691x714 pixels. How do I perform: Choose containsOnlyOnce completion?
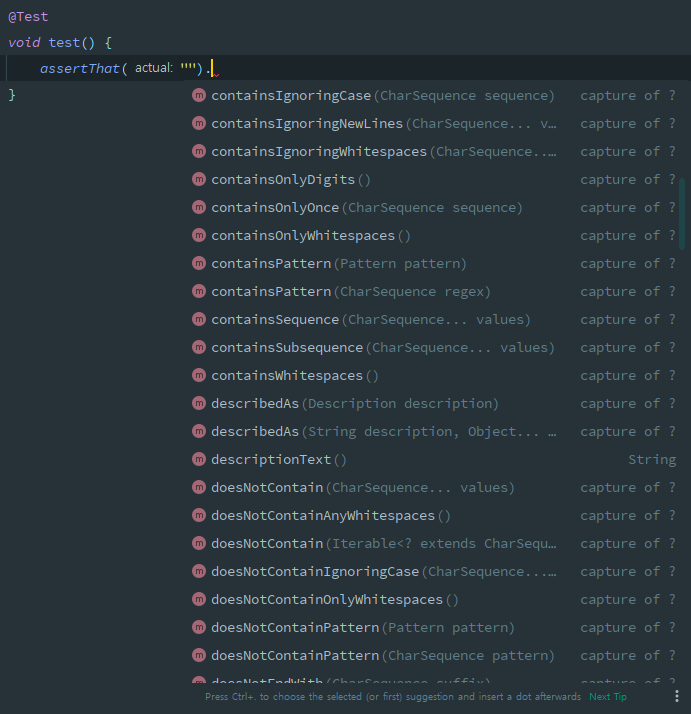433,208
